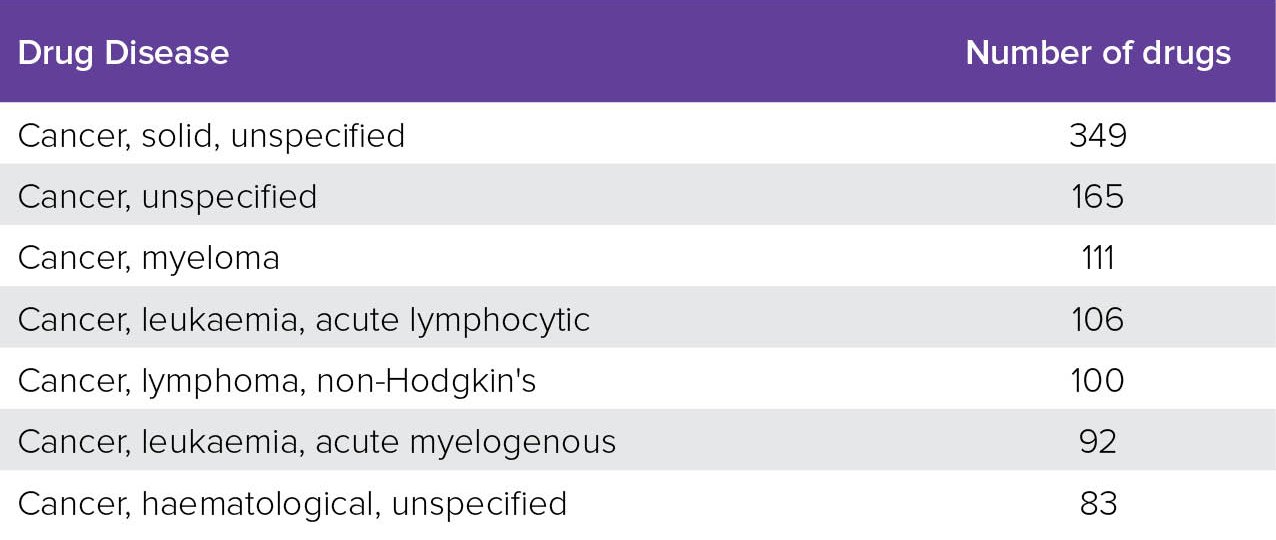Click the value 349 in the table
Viewport: 1276px width, 540px height.
pyautogui.click(x=1097, y=136)
